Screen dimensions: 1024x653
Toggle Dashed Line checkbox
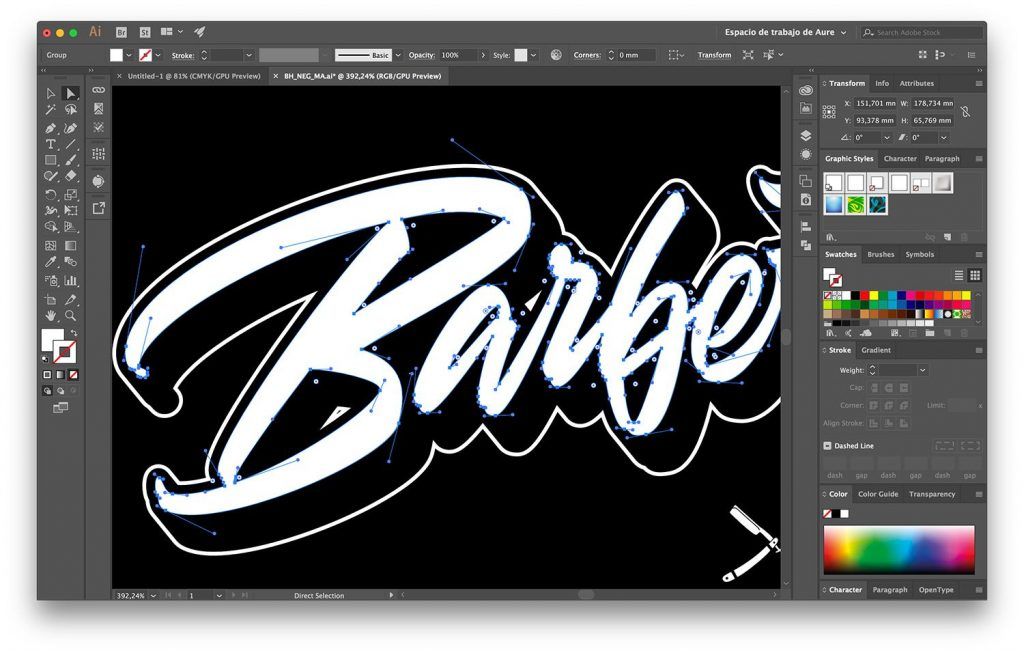tap(827, 446)
